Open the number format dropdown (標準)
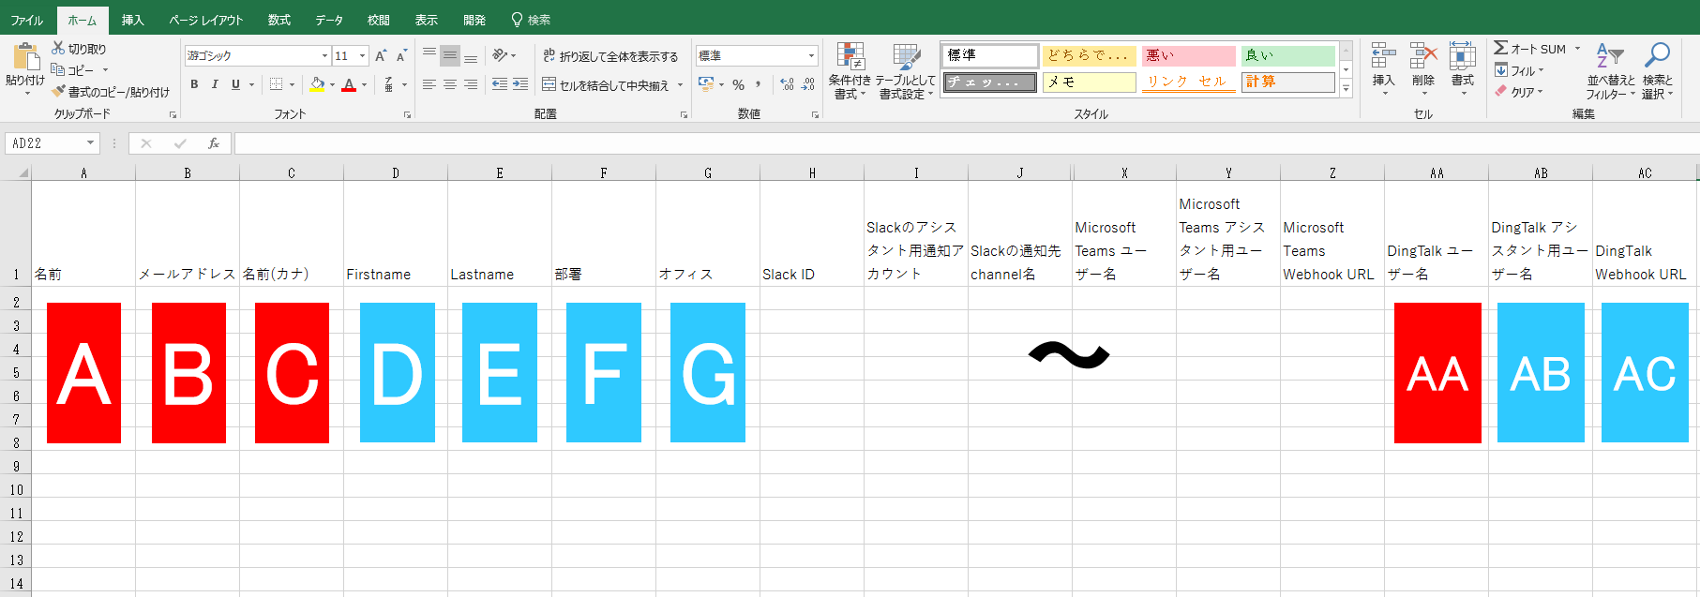Screen dimensions: 1700x597 click(811, 56)
